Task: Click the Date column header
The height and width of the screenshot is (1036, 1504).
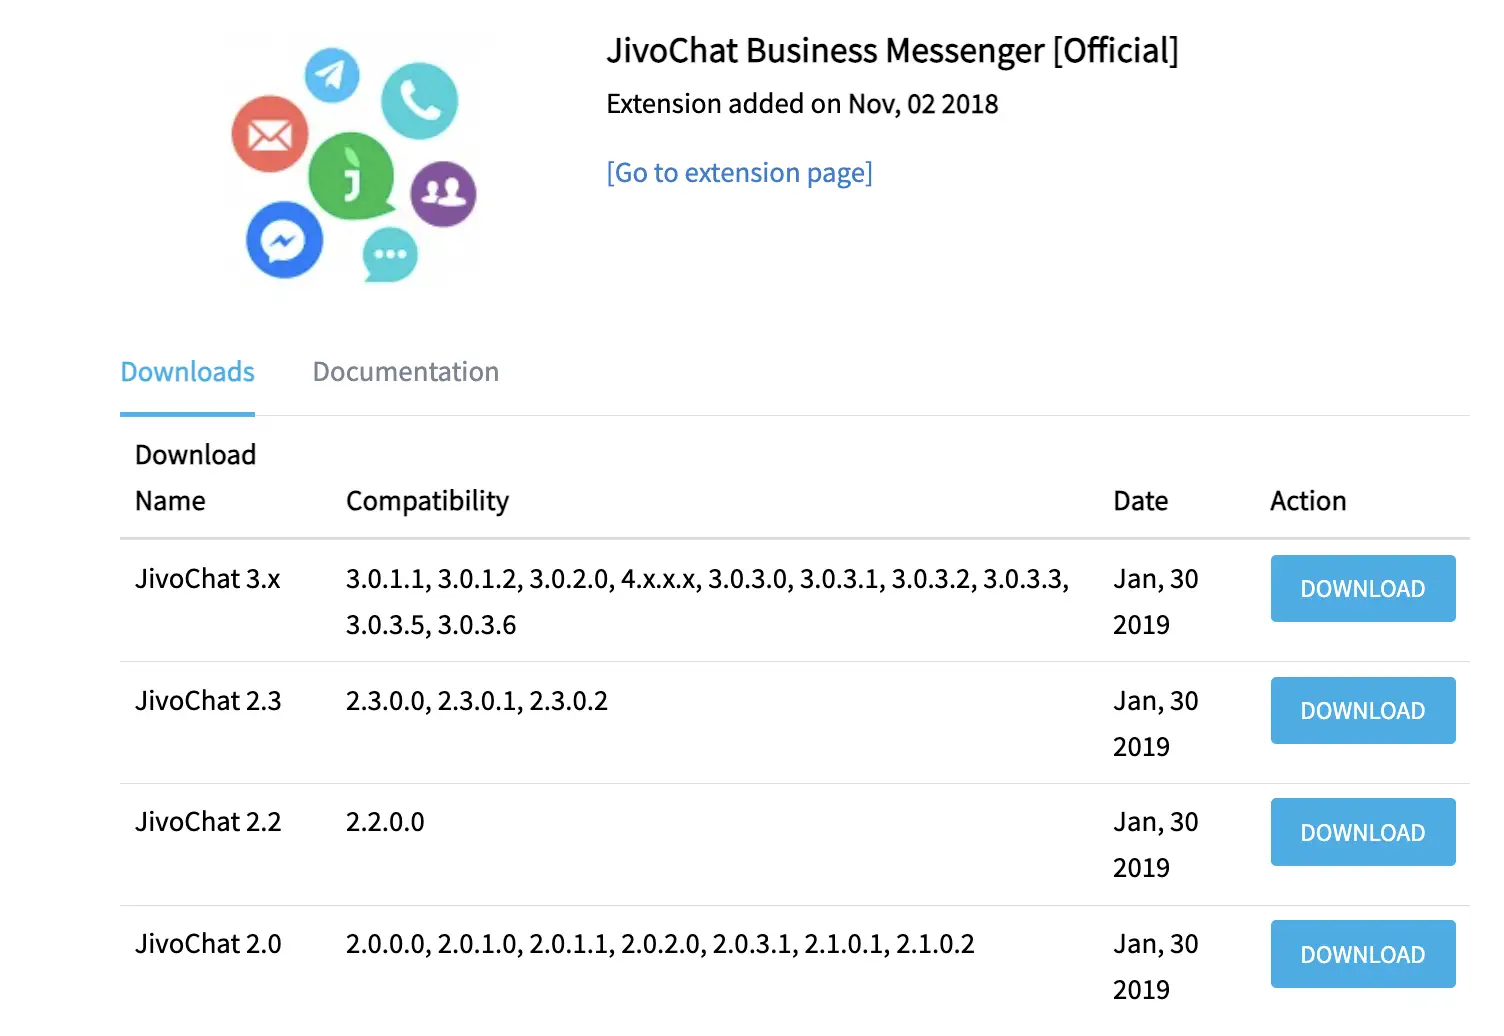Action: coord(1140,501)
